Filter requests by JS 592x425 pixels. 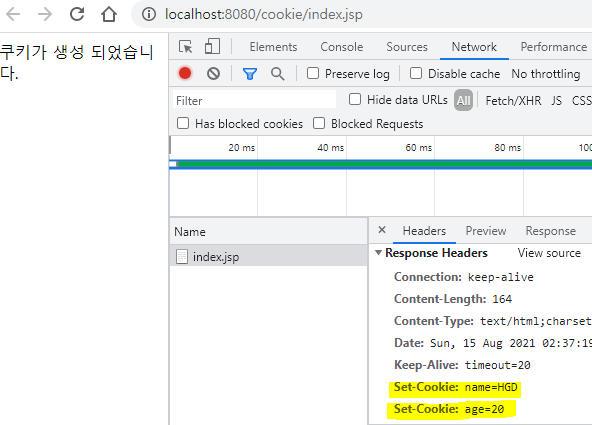point(556,100)
